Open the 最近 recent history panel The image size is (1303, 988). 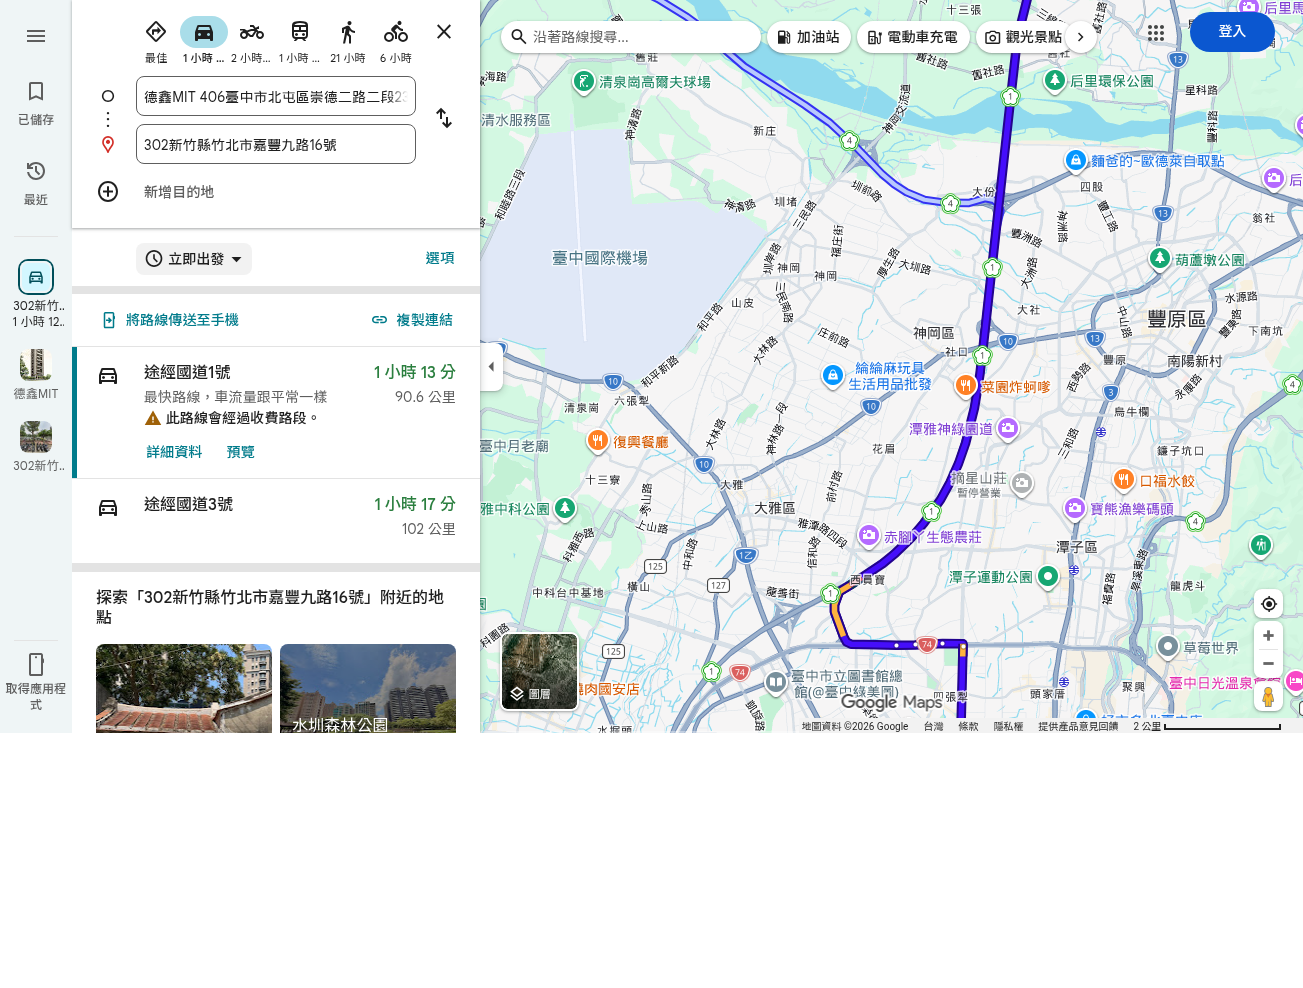[x=36, y=183]
